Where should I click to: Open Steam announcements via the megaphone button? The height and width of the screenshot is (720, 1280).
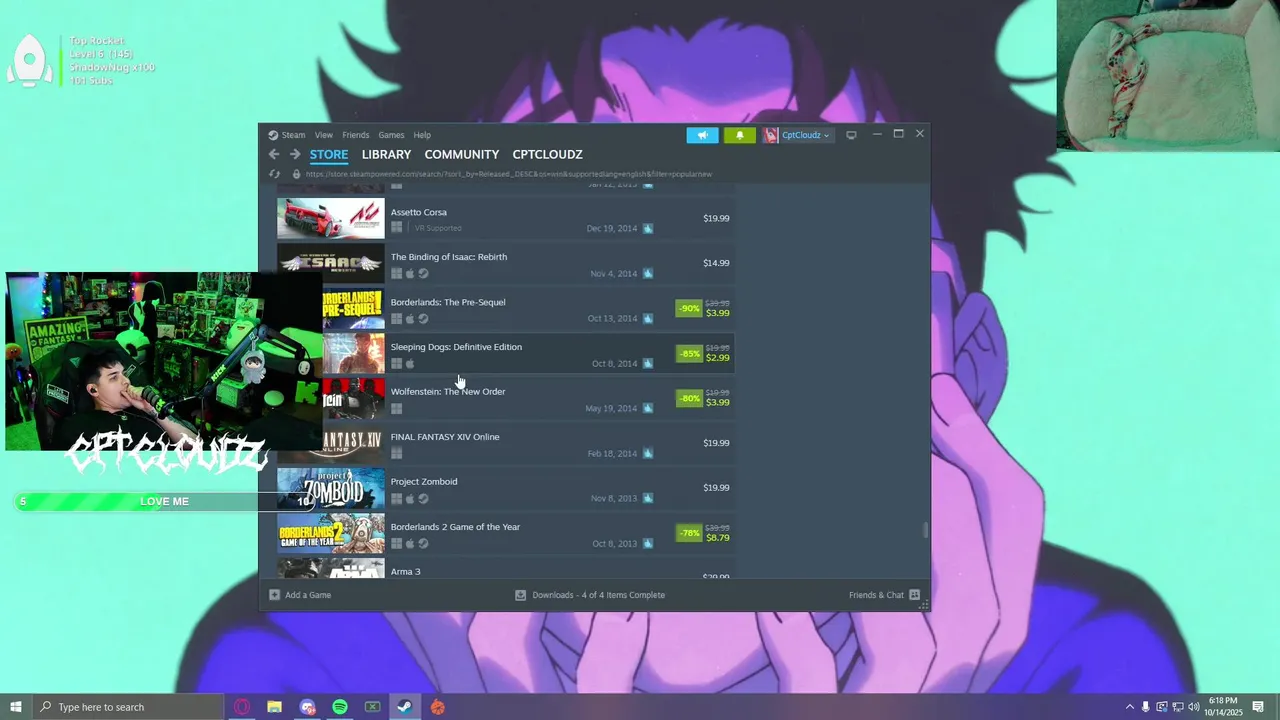pyautogui.click(x=702, y=135)
